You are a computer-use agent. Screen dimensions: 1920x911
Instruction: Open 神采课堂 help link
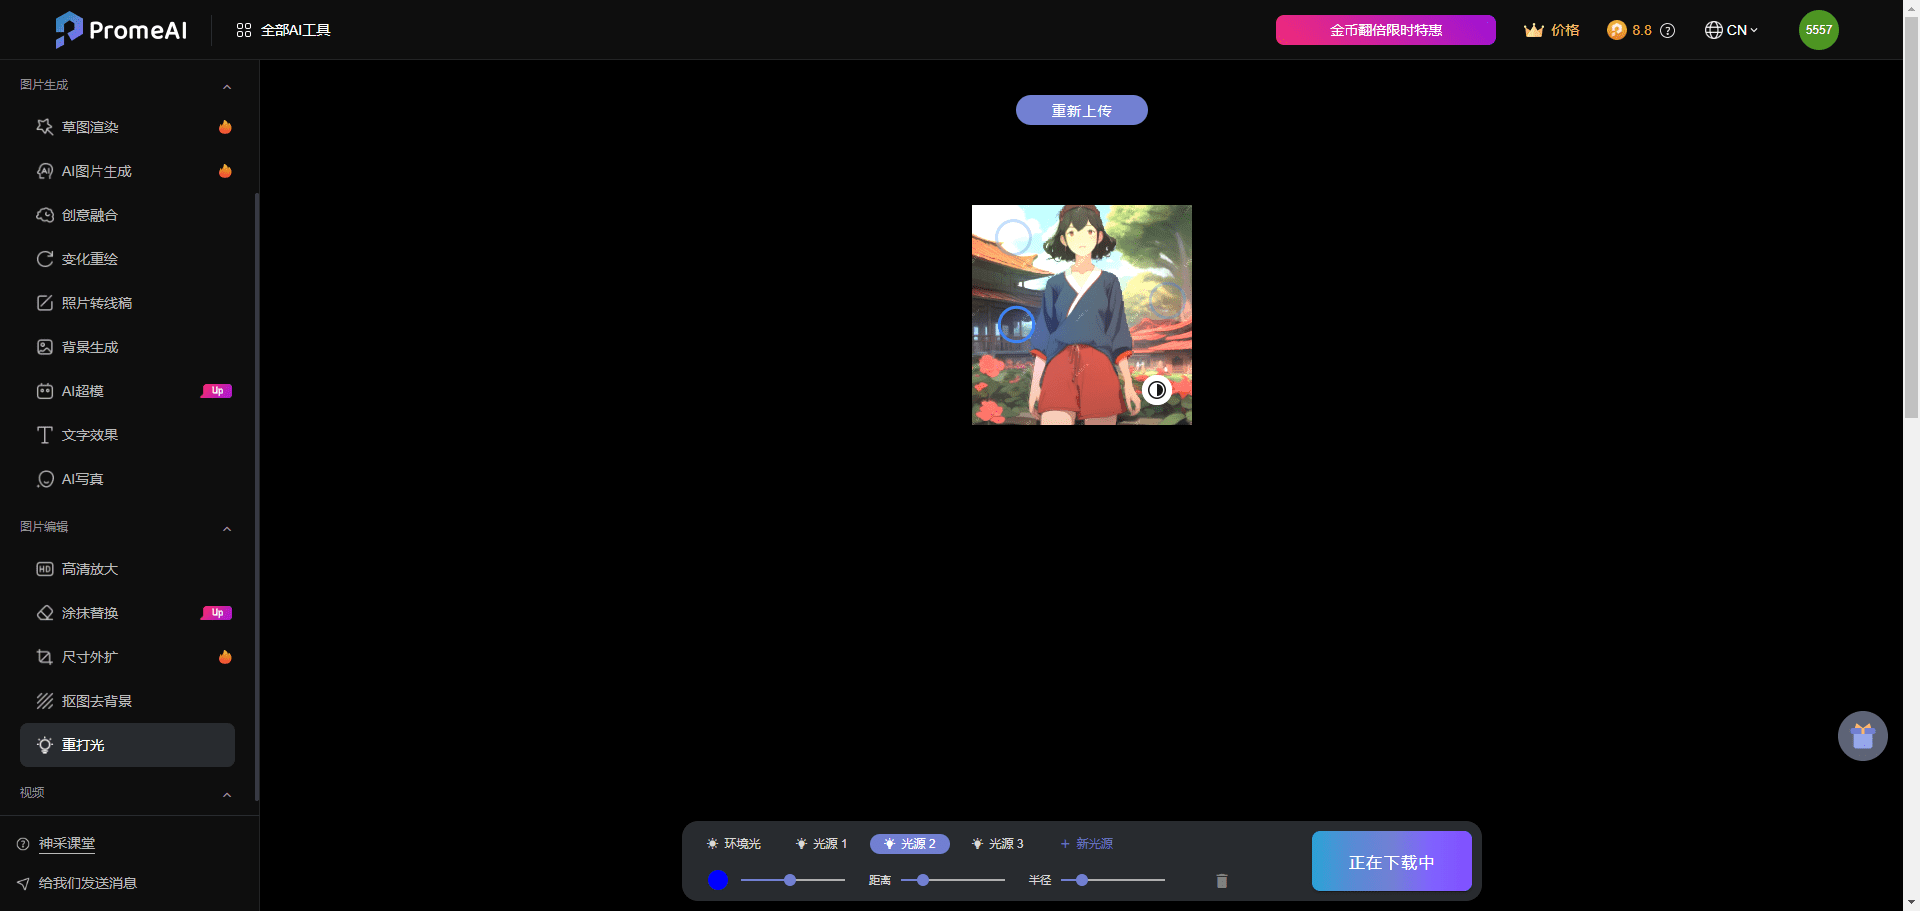click(x=67, y=844)
